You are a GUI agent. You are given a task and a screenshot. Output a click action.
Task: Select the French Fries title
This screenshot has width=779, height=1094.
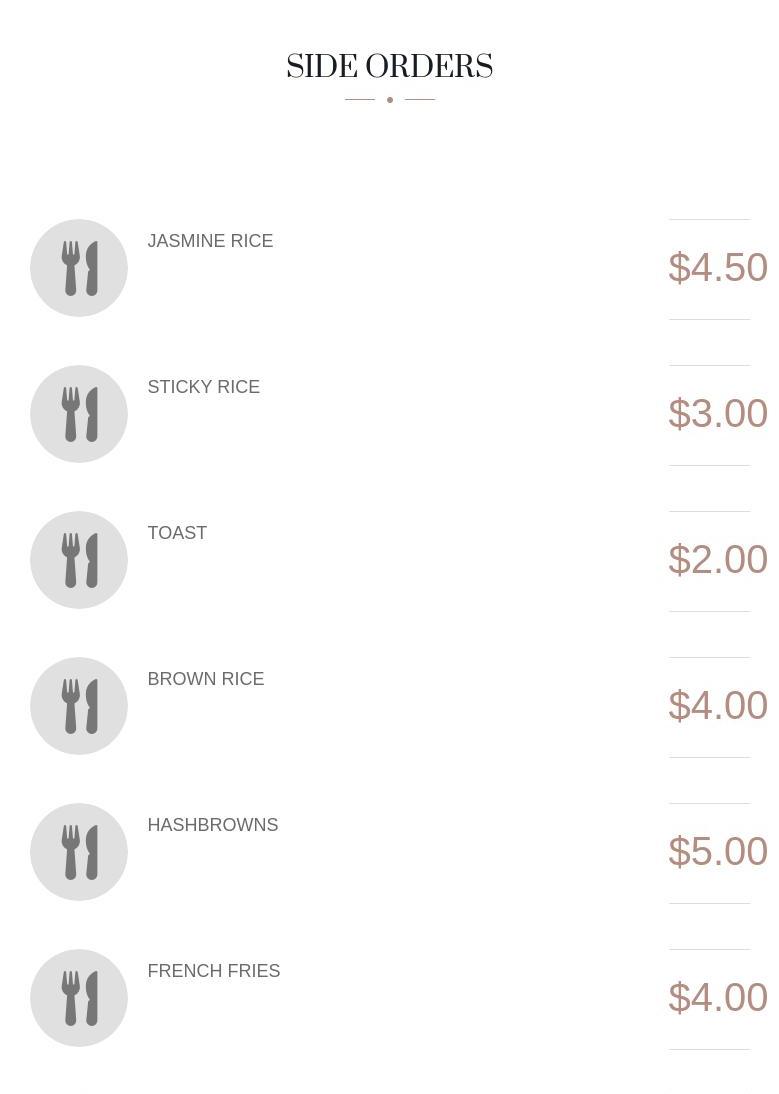pos(213,971)
